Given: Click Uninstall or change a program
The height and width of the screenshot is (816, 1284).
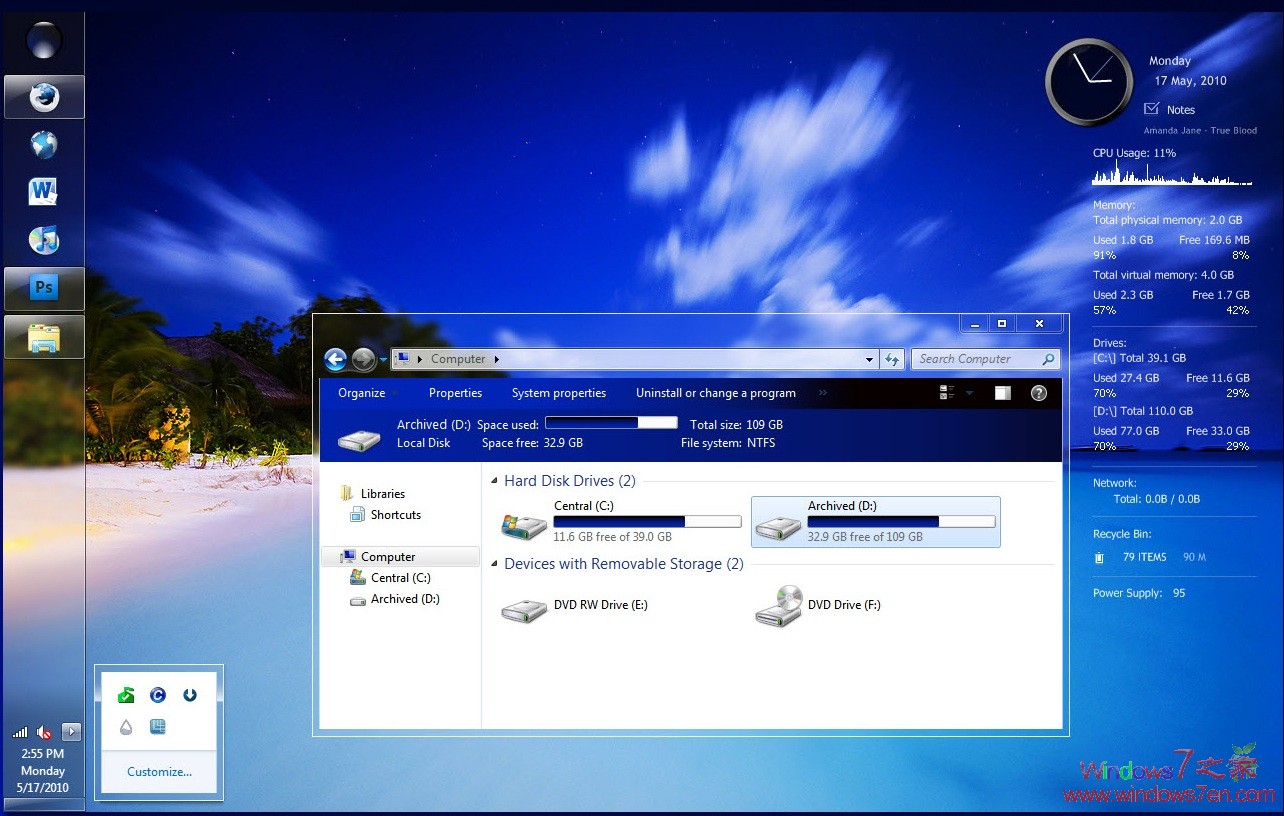Looking at the screenshot, I should pos(715,393).
